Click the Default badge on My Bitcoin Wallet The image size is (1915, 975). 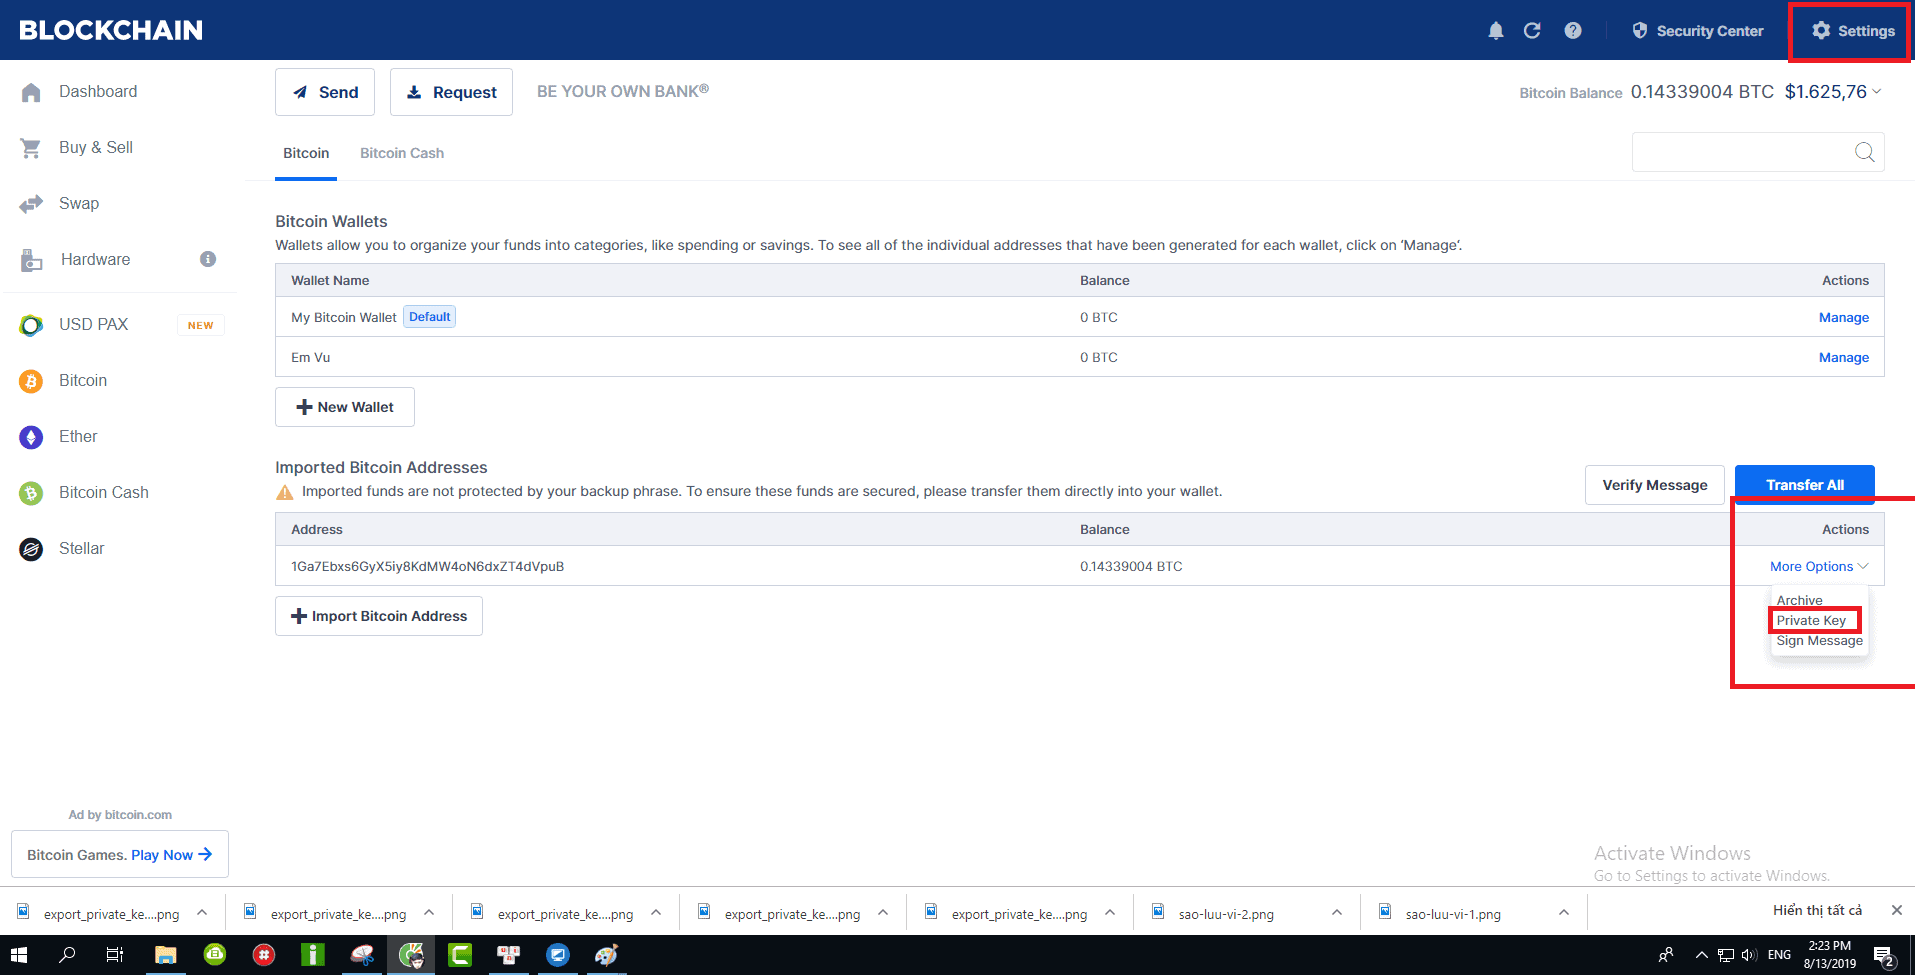click(429, 317)
